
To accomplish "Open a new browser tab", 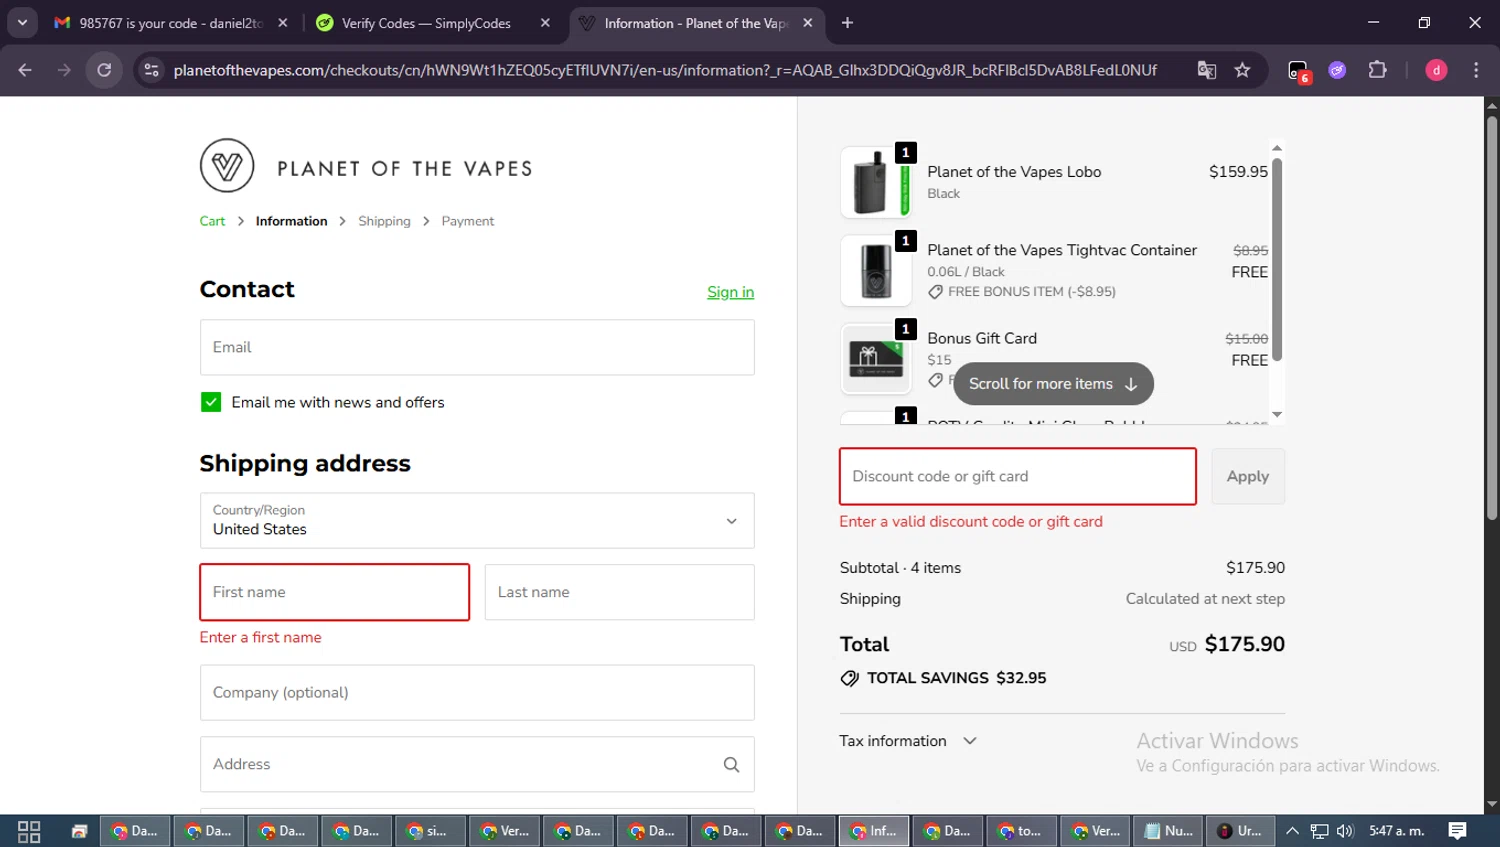I will [847, 23].
